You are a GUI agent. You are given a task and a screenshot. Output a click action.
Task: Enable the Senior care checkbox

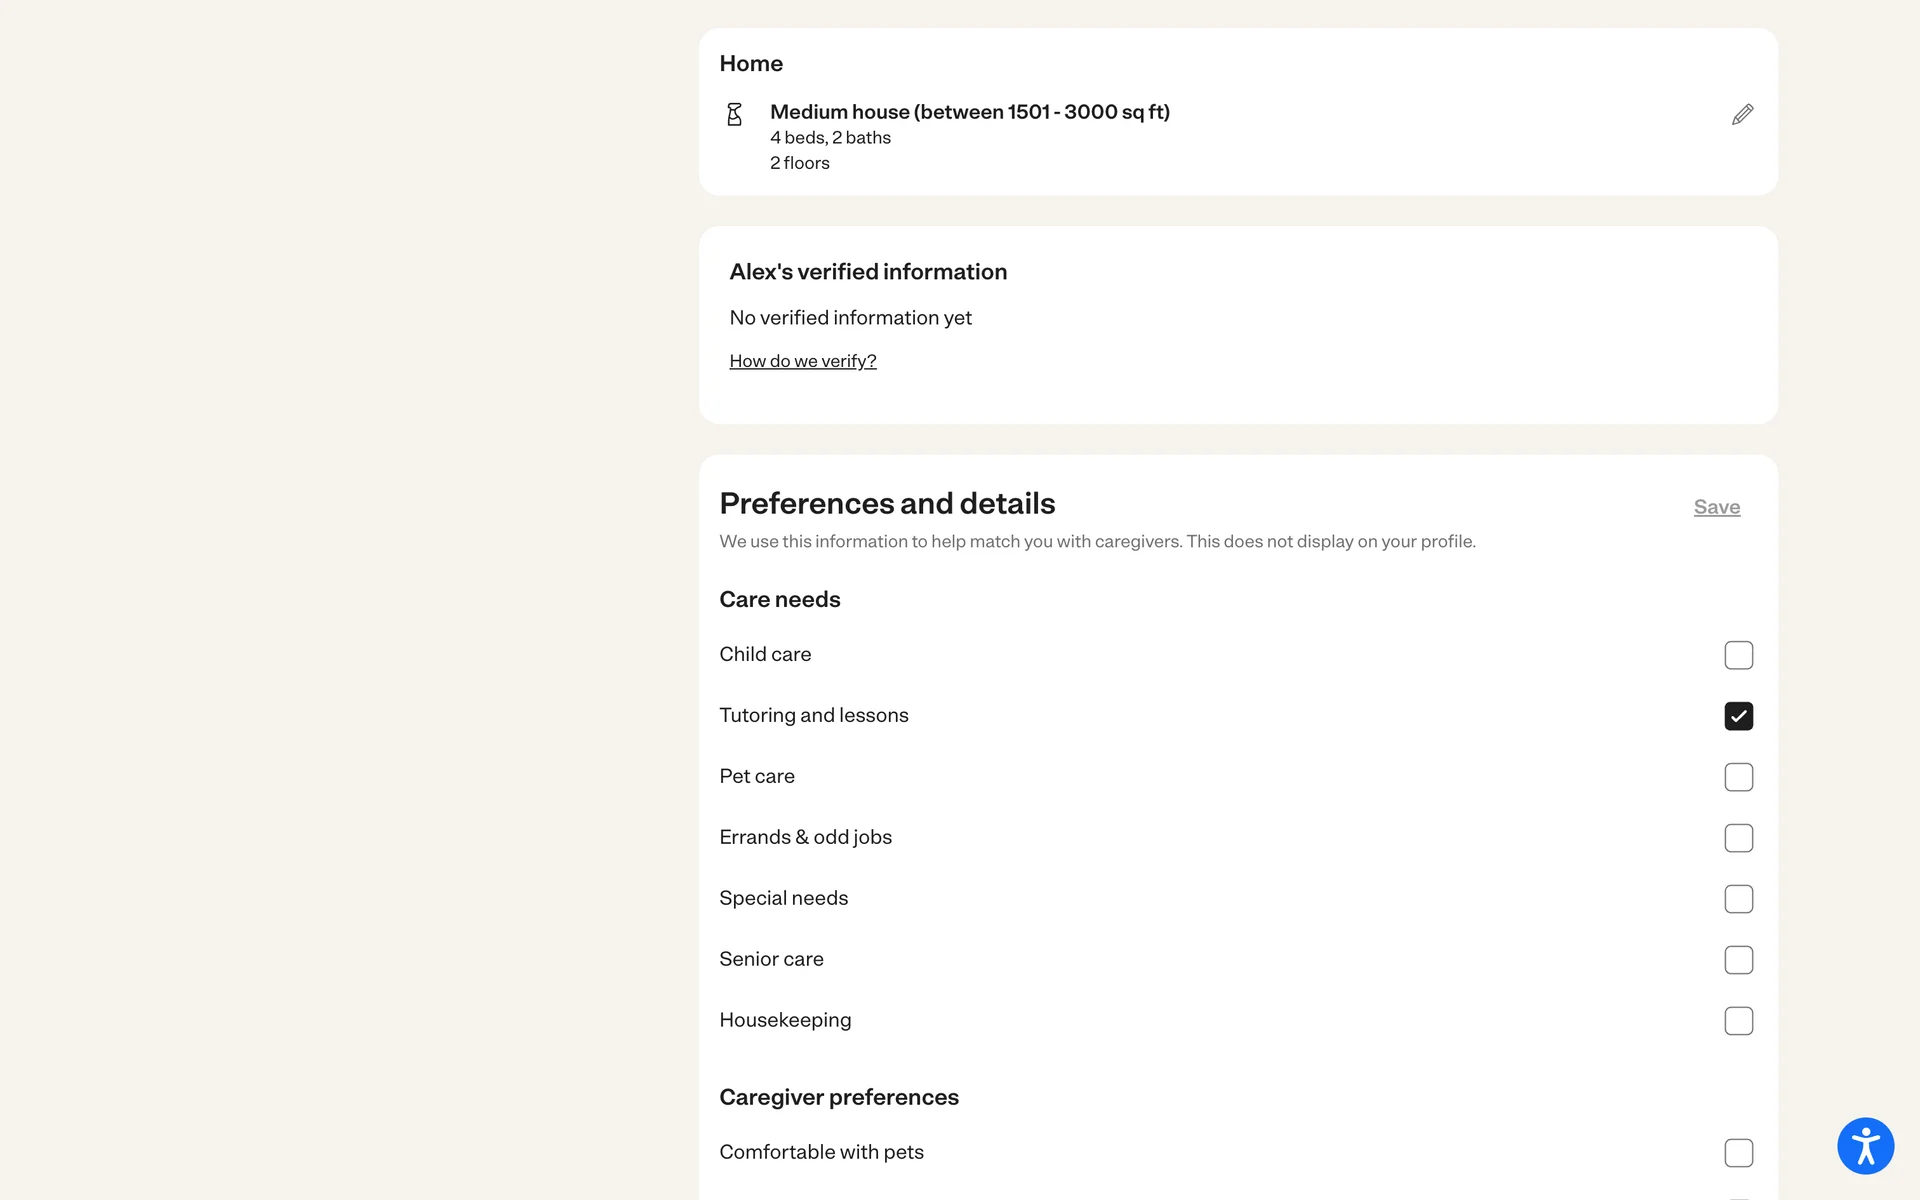pos(1738,960)
